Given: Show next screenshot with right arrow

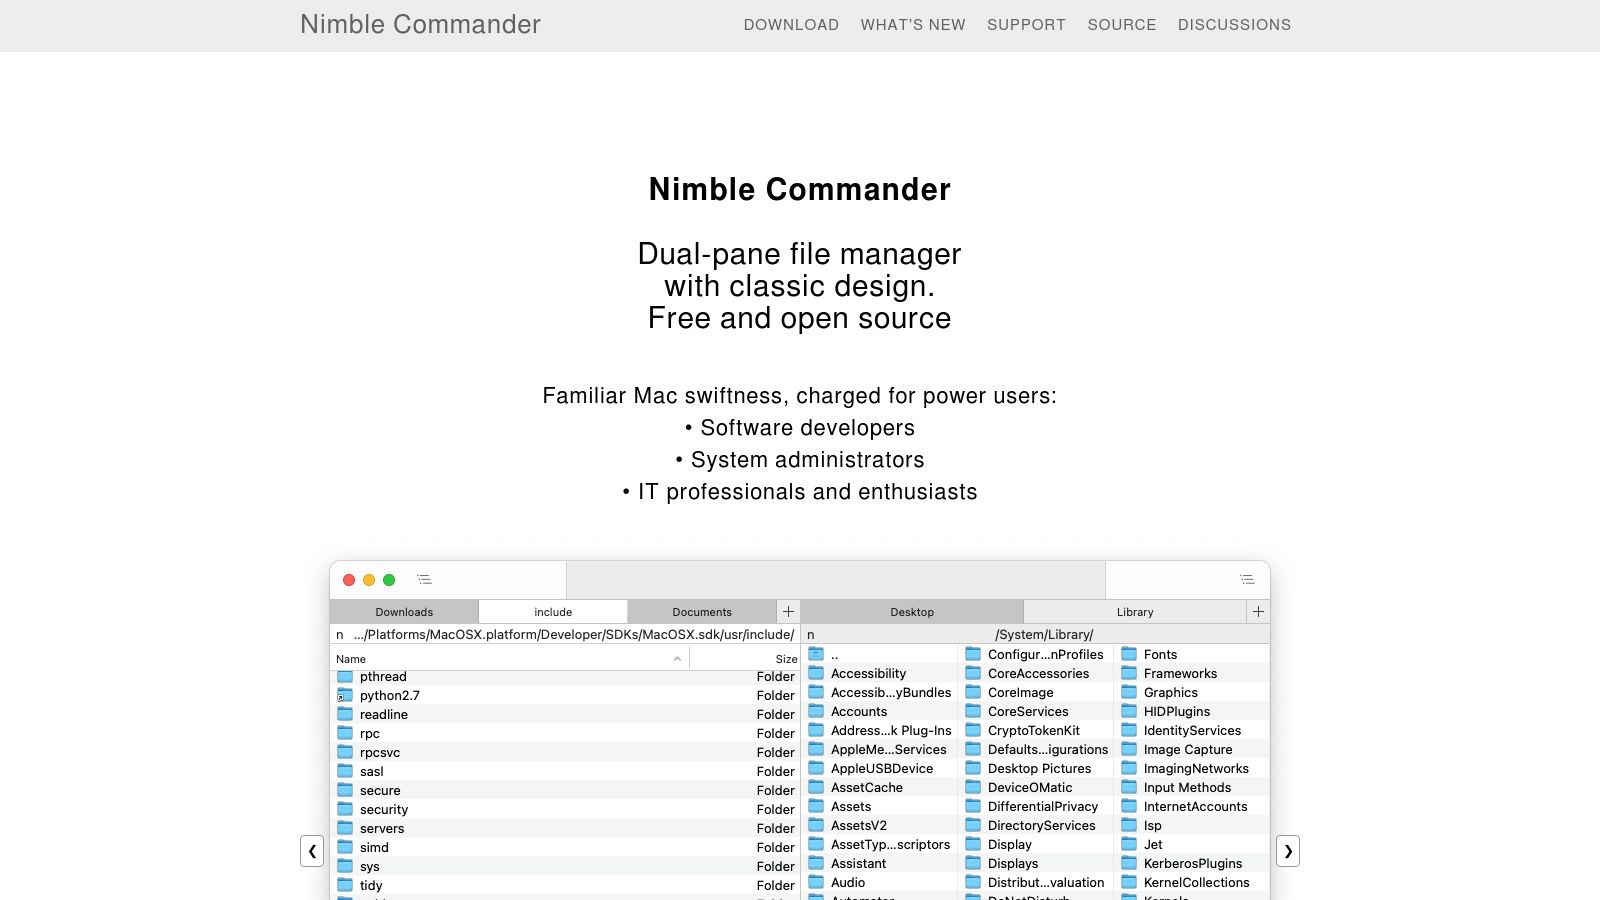Looking at the screenshot, I should [x=1288, y=851].
